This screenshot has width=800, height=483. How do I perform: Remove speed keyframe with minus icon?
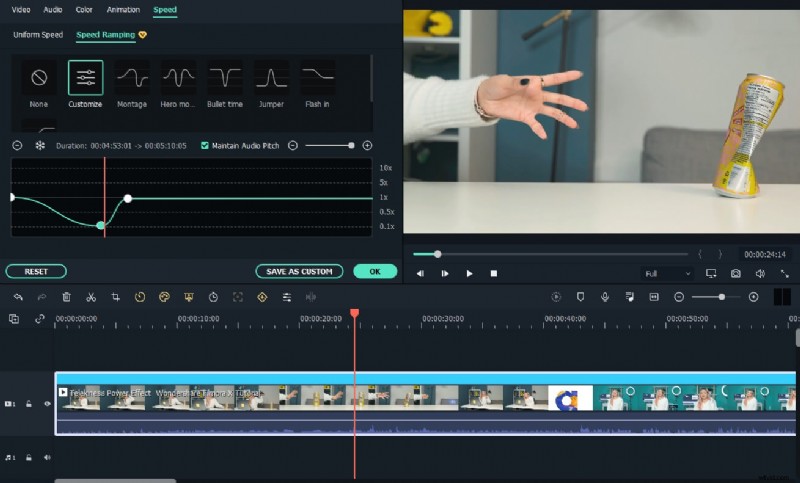[17, 146]
